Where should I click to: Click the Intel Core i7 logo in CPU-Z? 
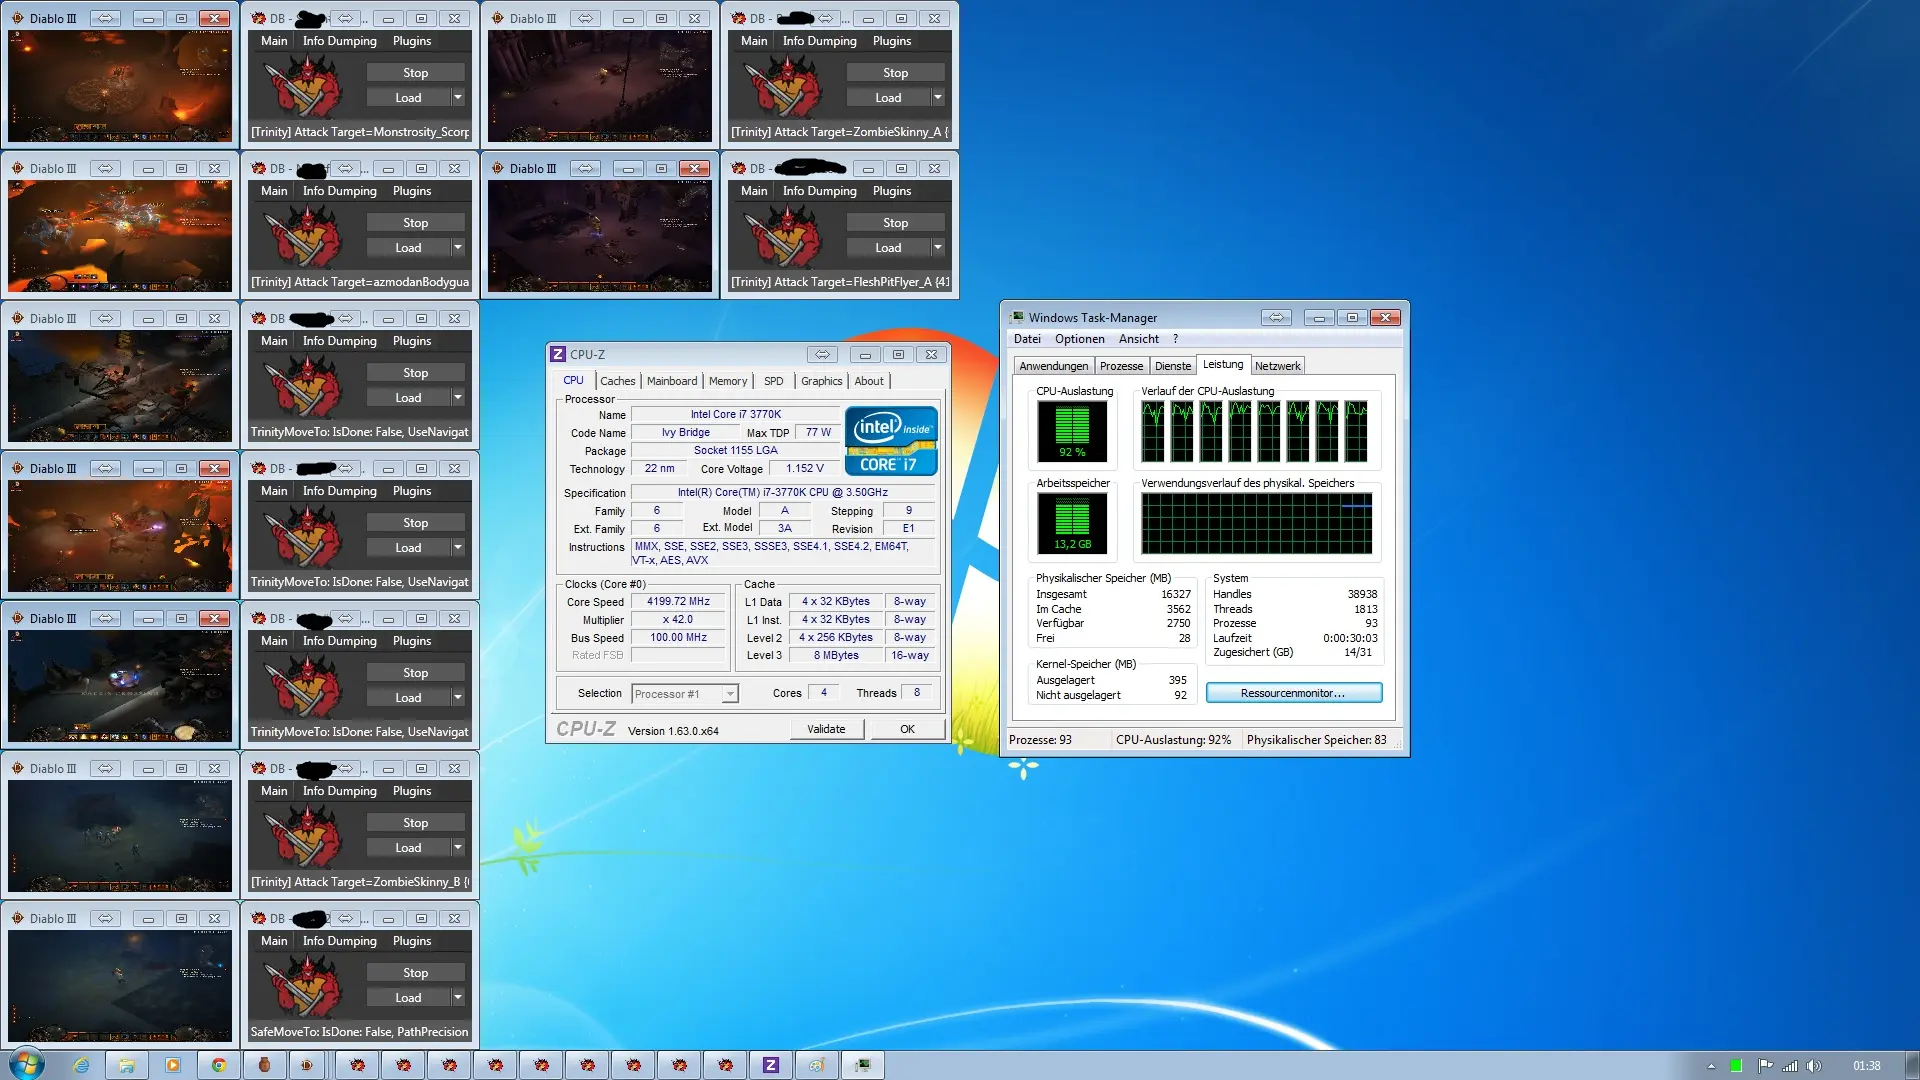pyautogui.click(x=891, y=440)
